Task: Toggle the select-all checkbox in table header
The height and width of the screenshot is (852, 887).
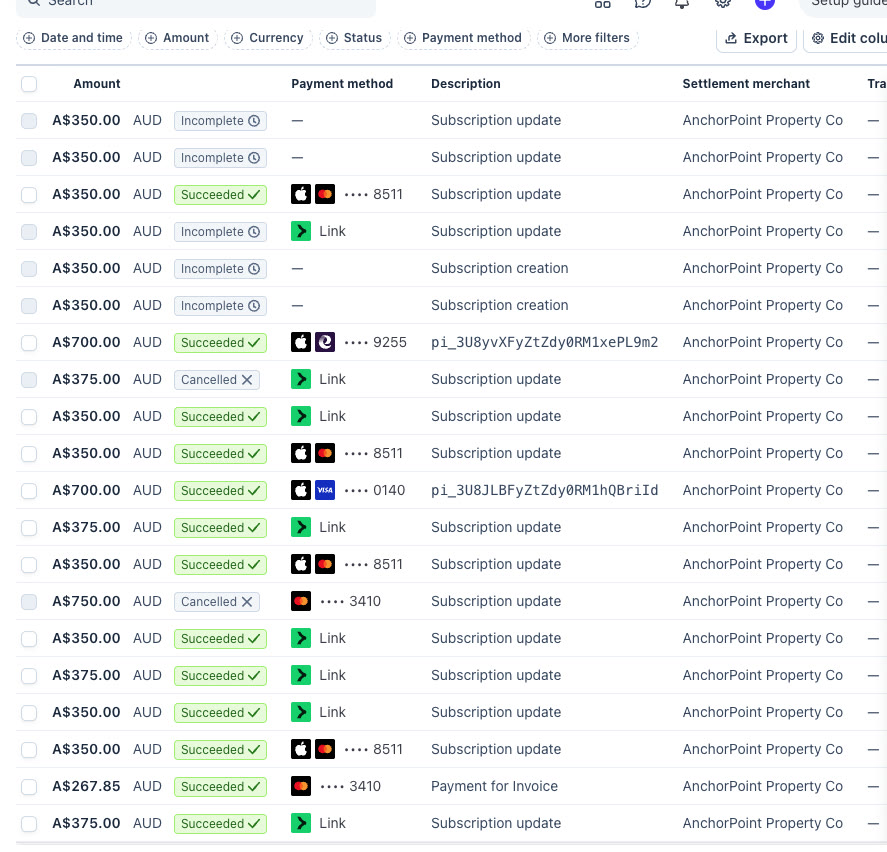Action: pos(29,84)
